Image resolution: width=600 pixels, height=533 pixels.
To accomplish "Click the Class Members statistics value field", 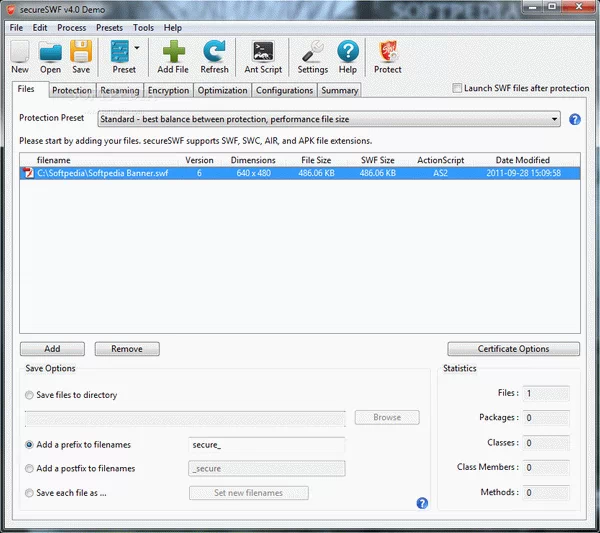I will (x=546, y=468).
